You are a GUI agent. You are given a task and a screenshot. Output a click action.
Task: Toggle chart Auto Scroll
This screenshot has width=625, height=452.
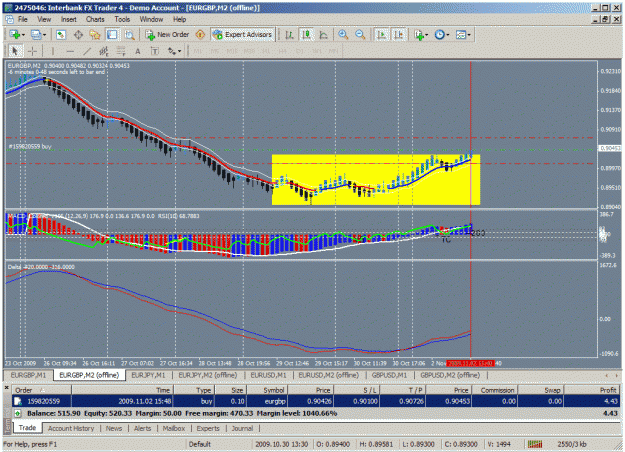click(381, 35)
